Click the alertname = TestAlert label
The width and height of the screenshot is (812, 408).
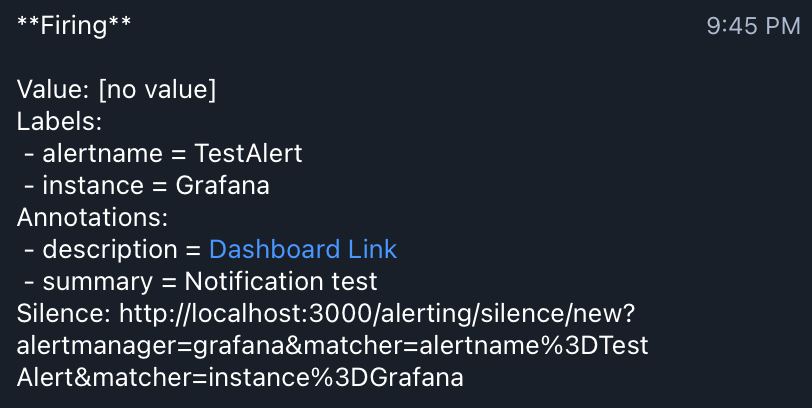click(x=172, y=153)
